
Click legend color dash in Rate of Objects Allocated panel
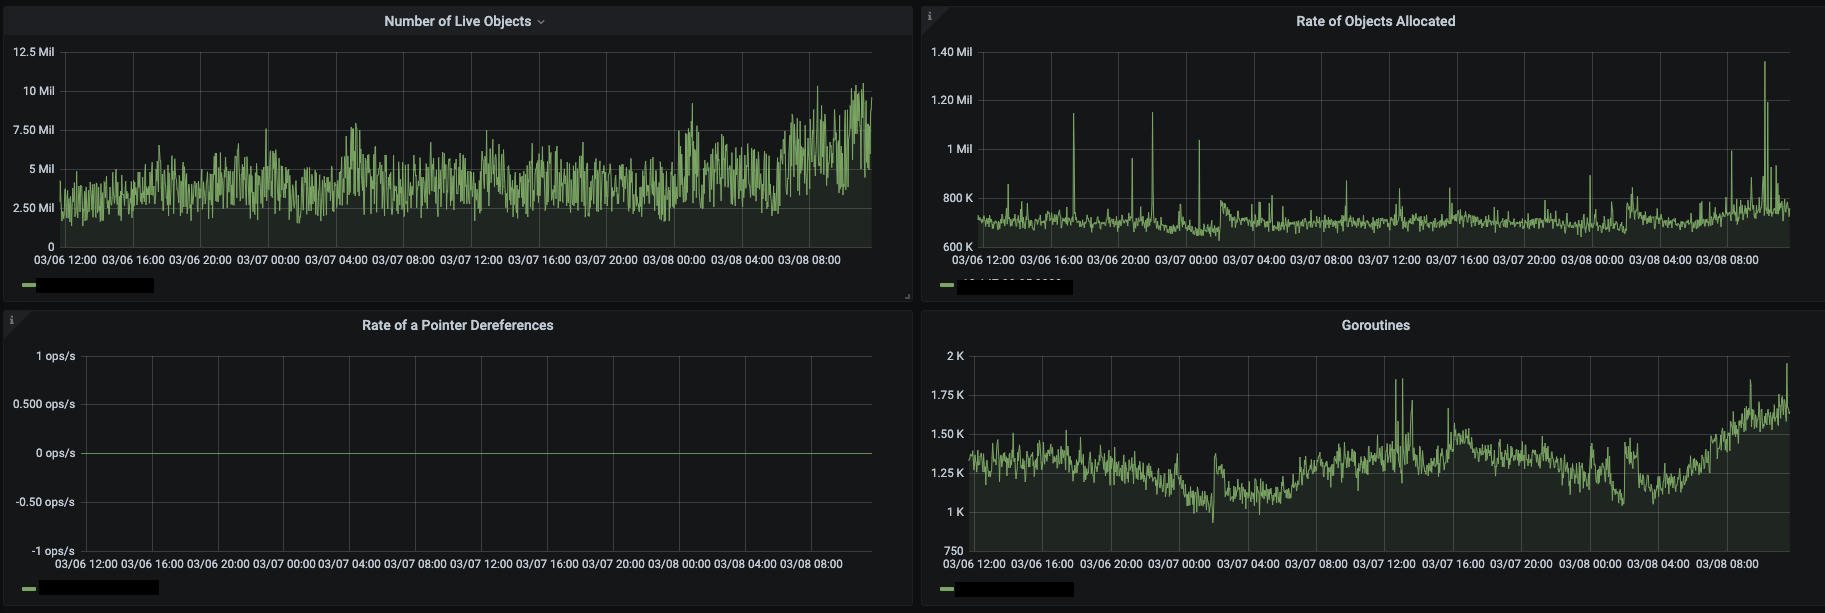947,285
